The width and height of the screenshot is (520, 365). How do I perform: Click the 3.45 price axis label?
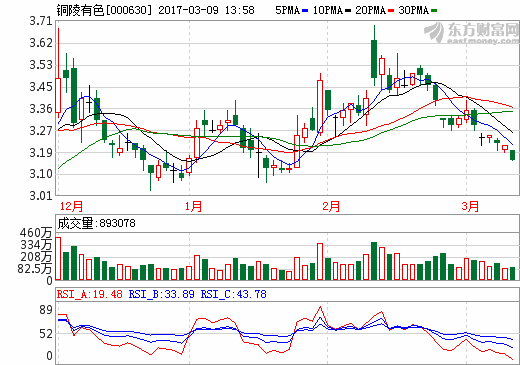coord(41,87)
